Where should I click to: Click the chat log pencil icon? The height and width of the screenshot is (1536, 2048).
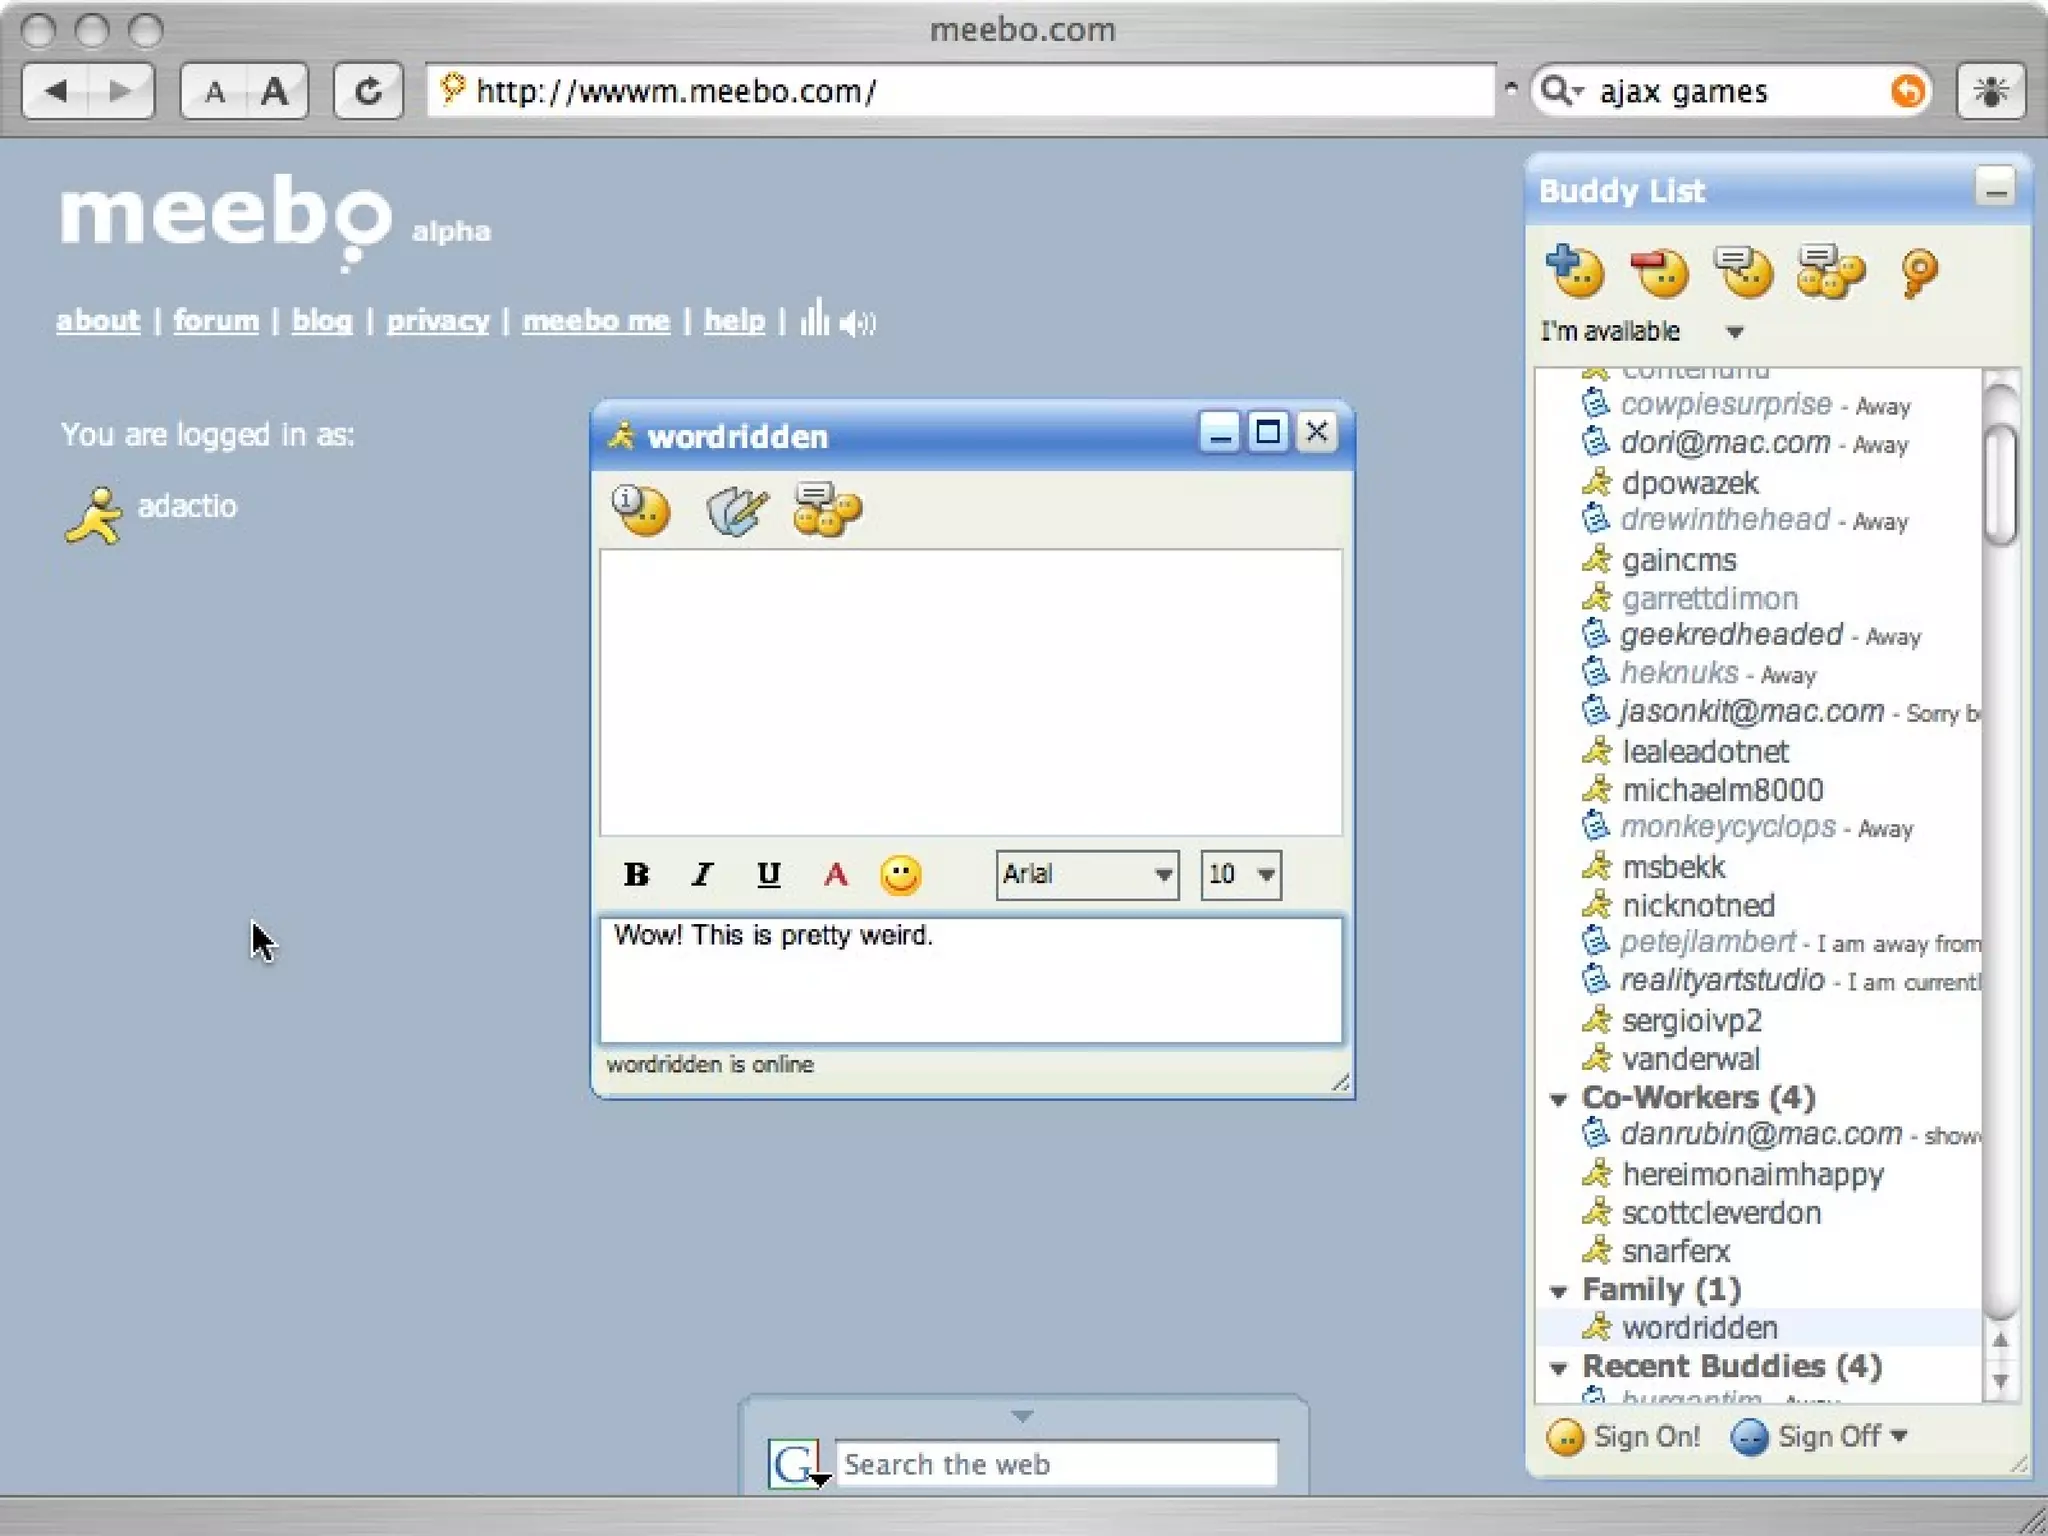click(x=737, y=510)
